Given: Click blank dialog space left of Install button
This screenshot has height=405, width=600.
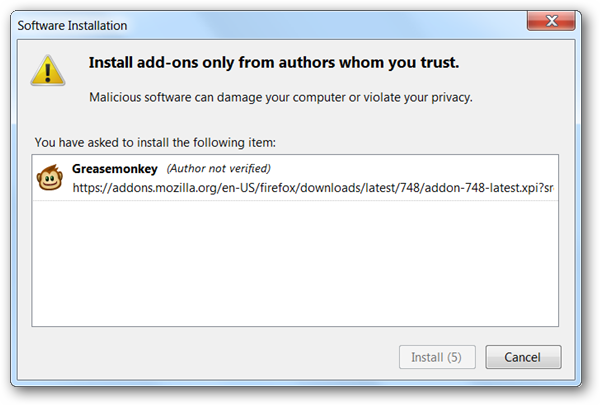Looking at the screenshot, I should point(200,357).
